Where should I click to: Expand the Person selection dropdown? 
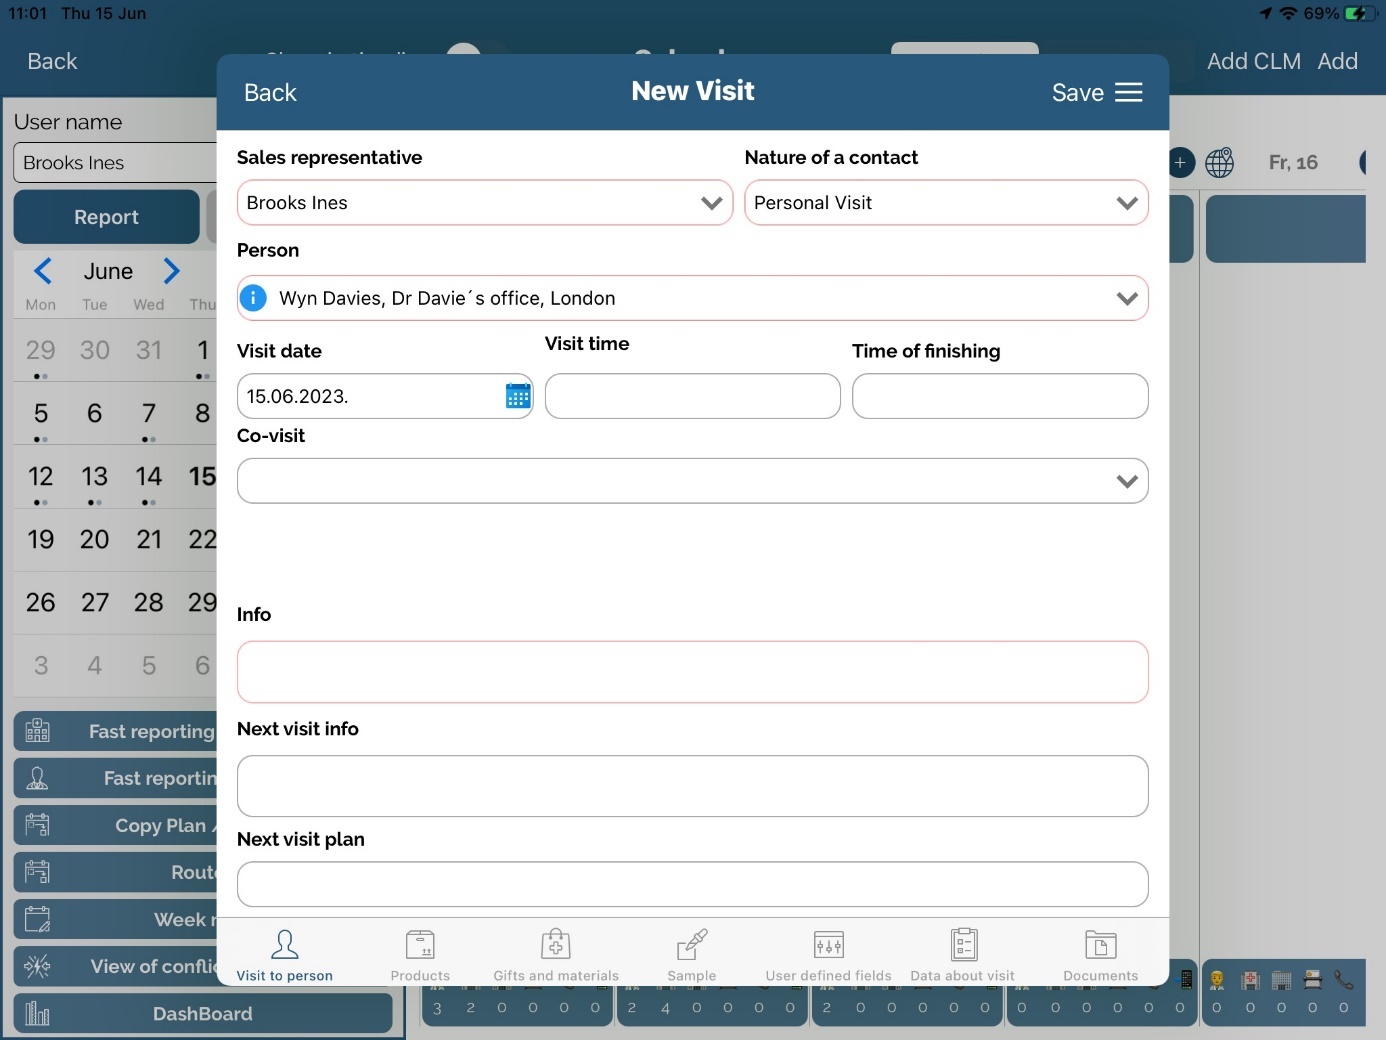pos(1127,298)
